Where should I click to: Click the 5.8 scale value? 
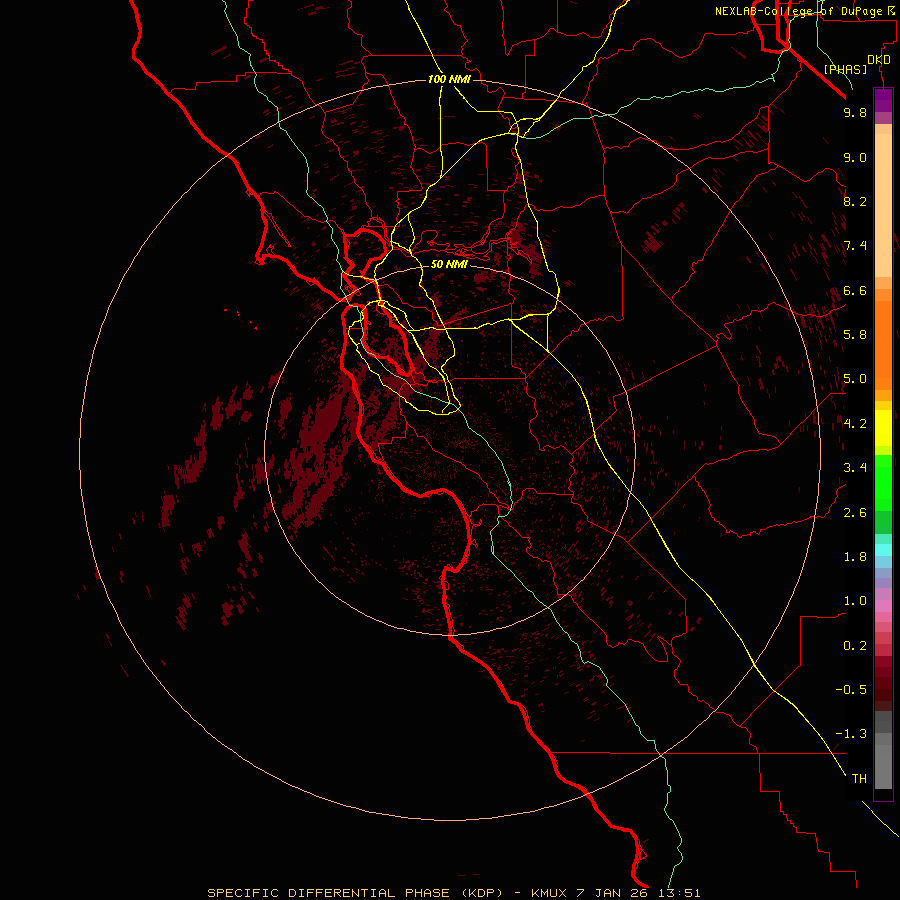tap(855, 335)
